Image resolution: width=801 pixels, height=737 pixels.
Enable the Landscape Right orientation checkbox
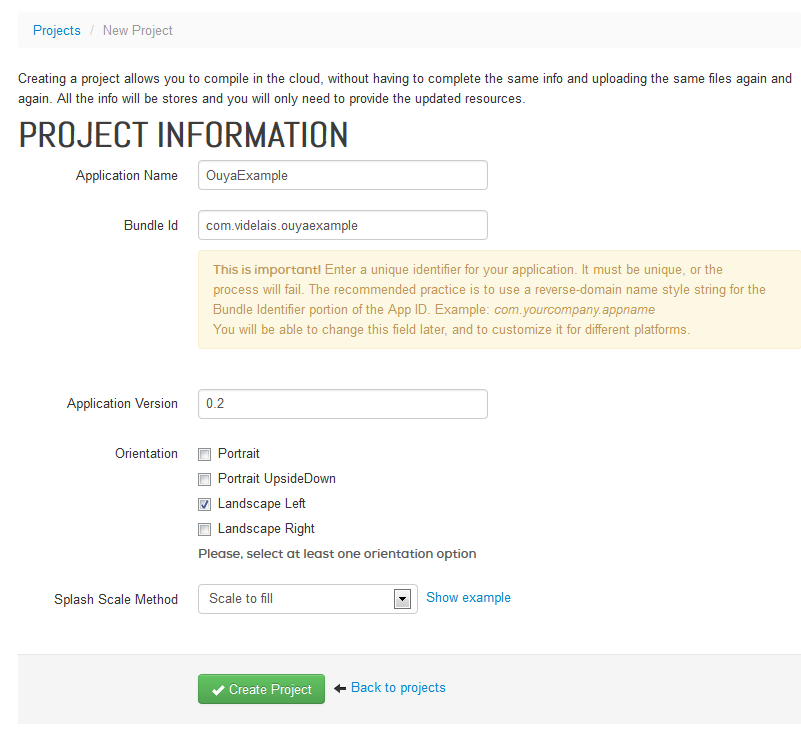pos(205,529)
